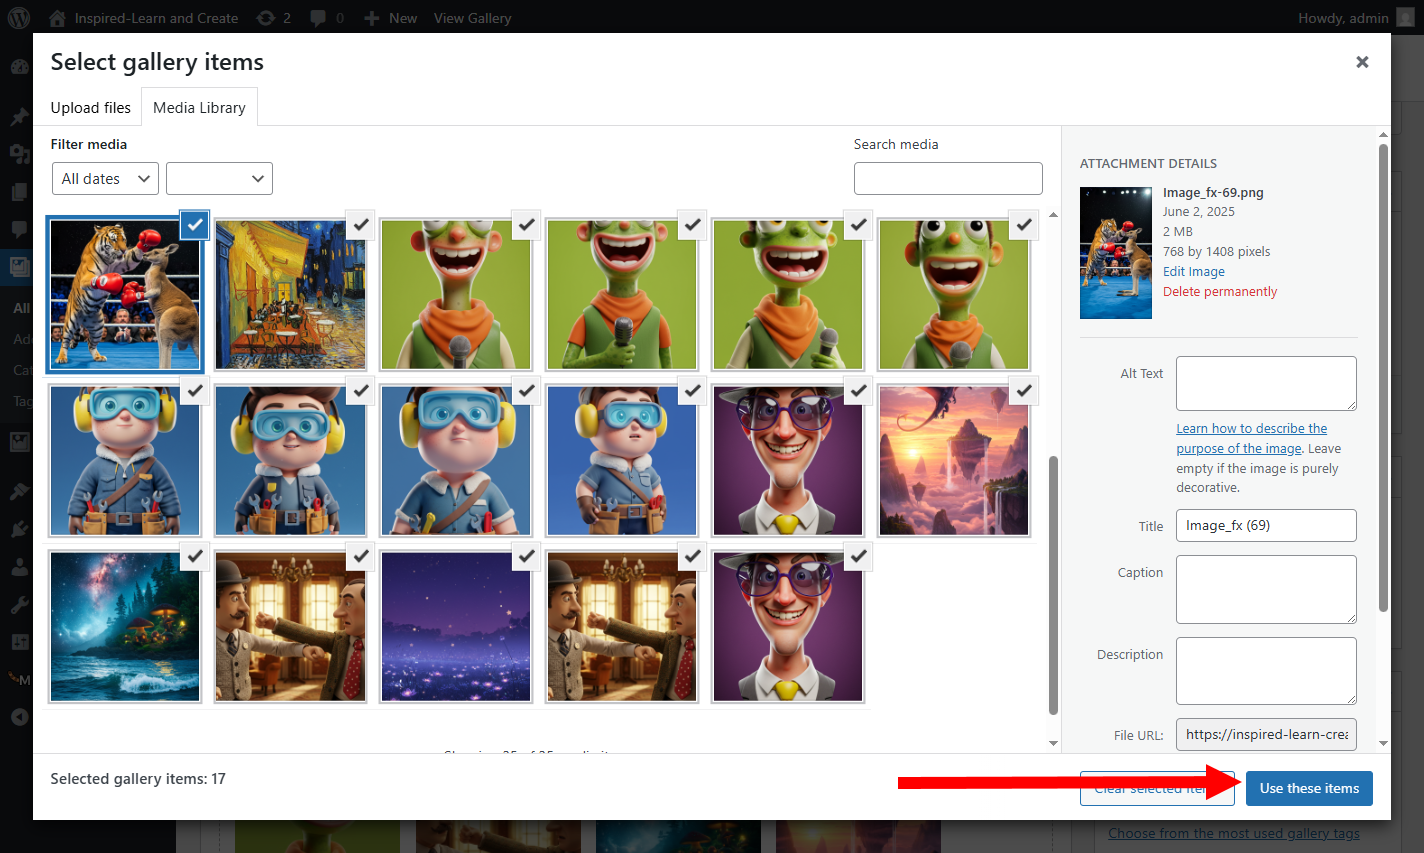Viewport: 1424px width, 853px height.
Task: Click the Edit Image link
Action: [1193, 271]
